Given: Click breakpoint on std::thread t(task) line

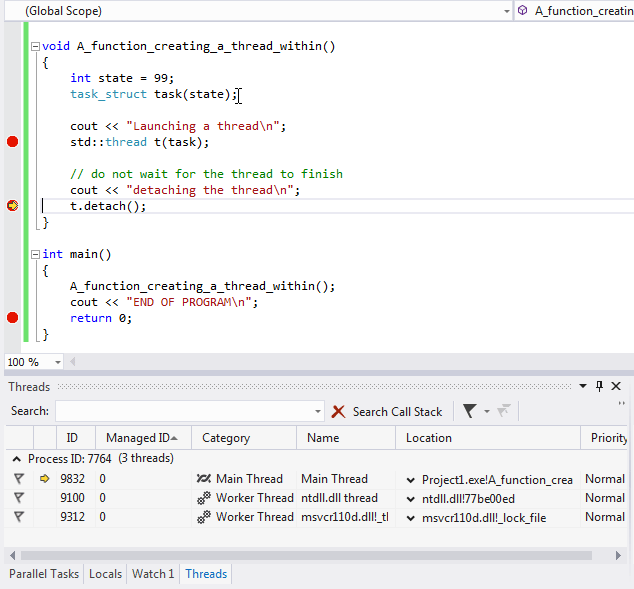Looking at the screenshot, I should pyautogui.click(x=13, y=142).
